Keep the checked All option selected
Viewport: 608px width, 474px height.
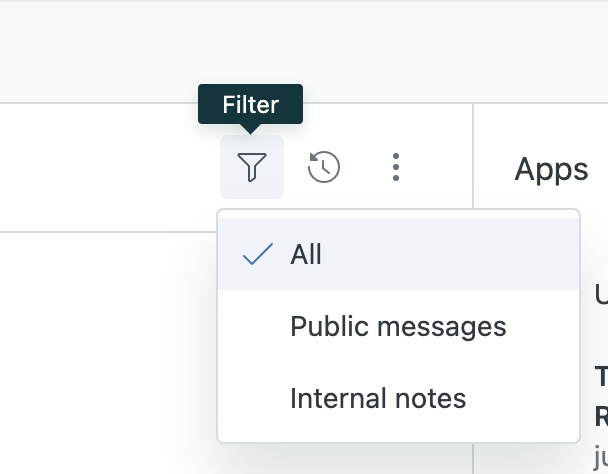coord(306,255)
